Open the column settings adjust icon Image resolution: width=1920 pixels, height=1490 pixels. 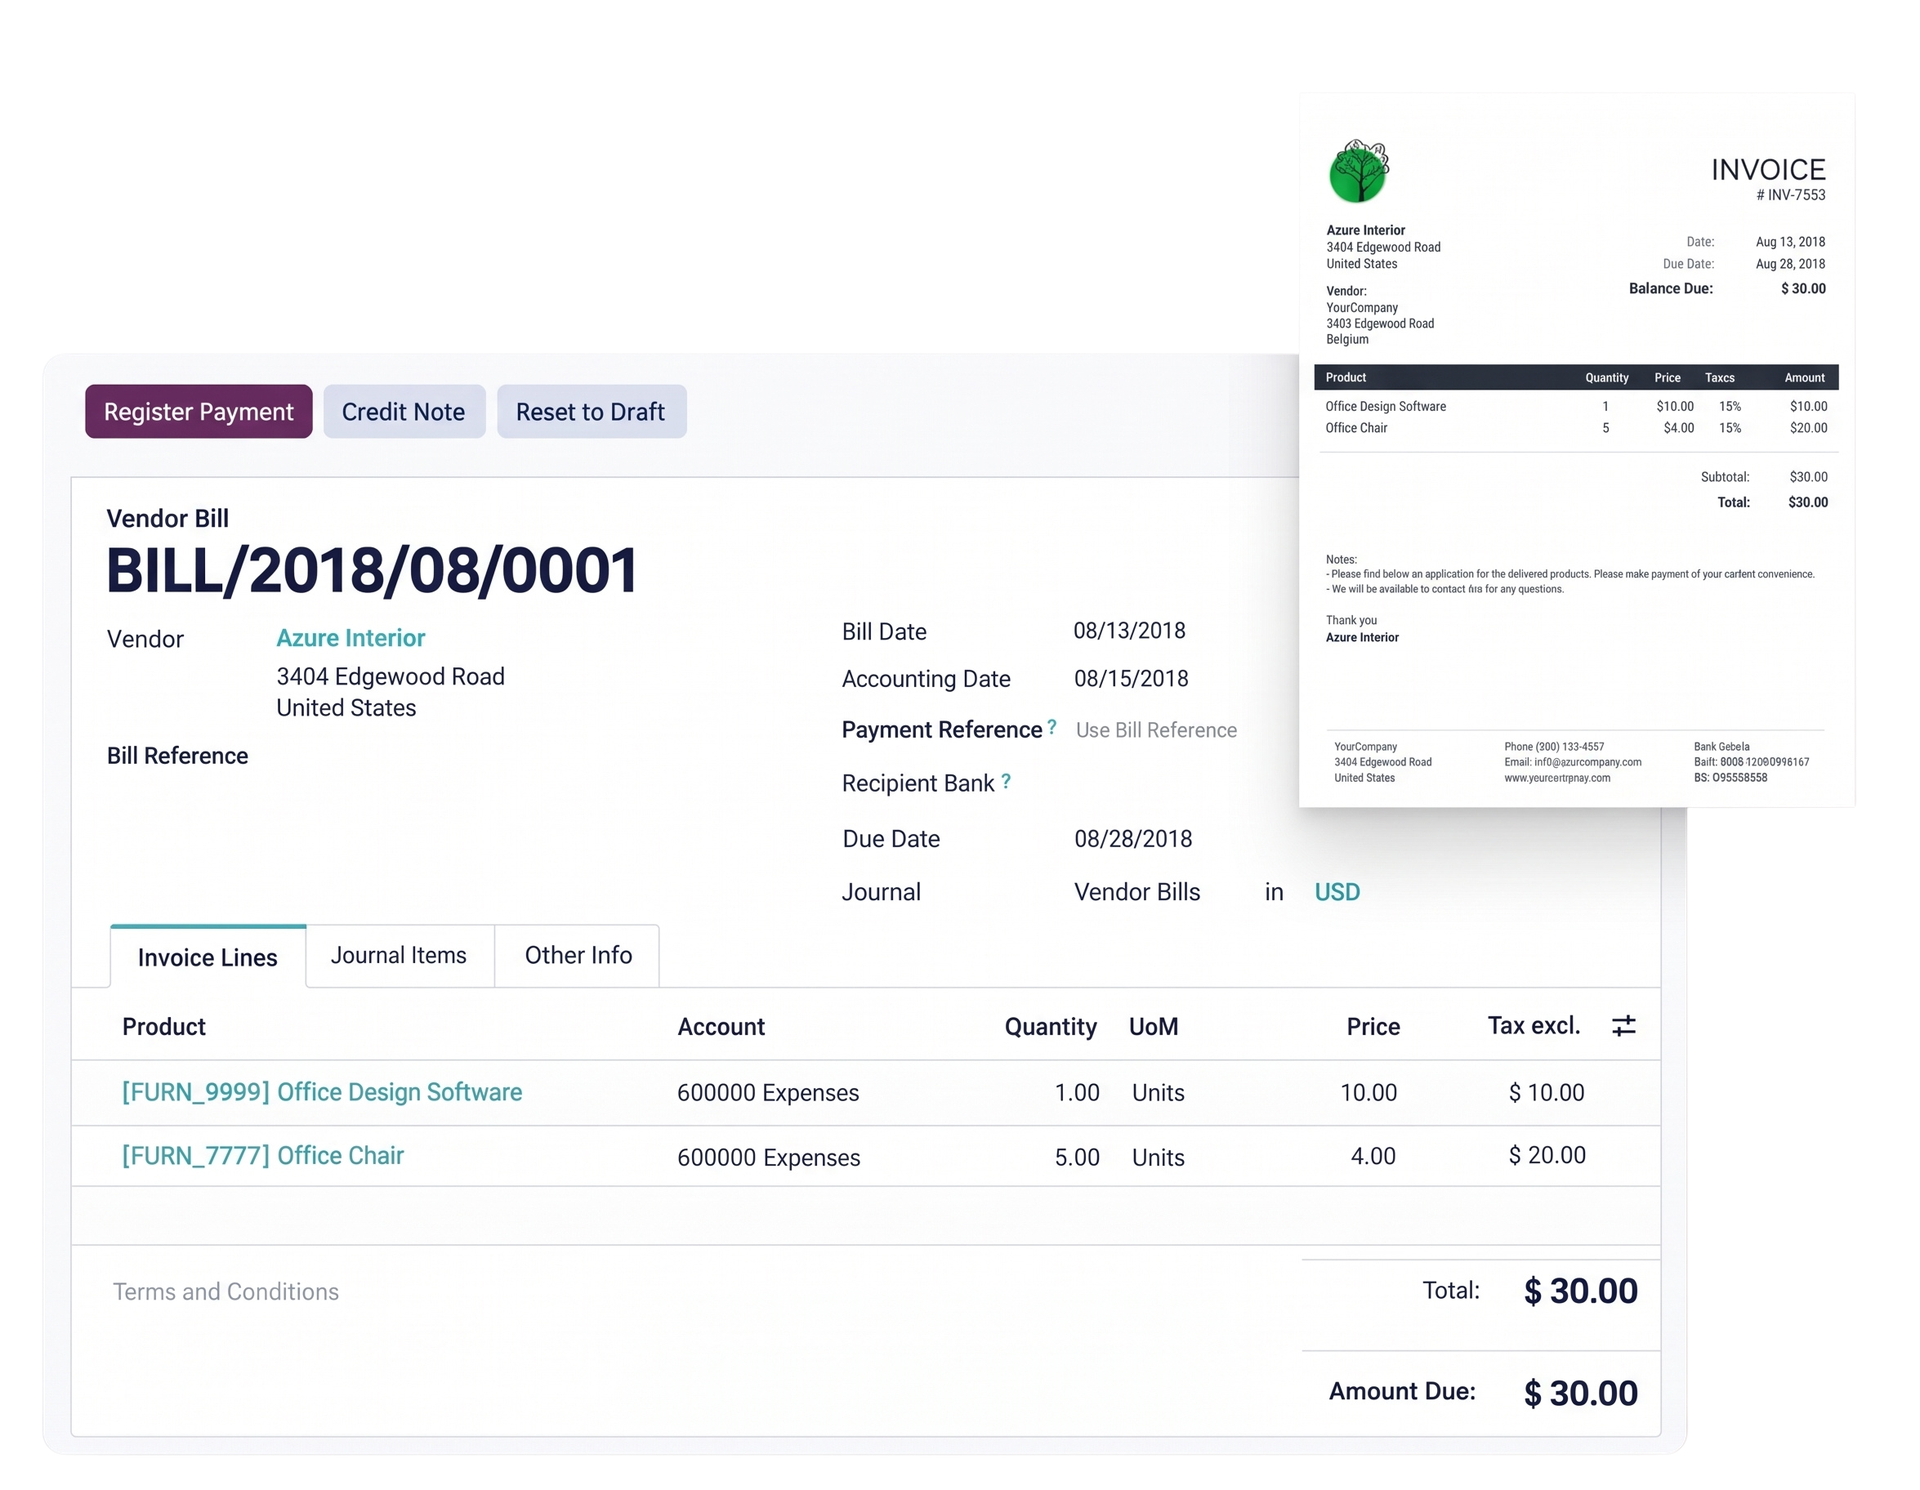[x=1623, y=1025]
